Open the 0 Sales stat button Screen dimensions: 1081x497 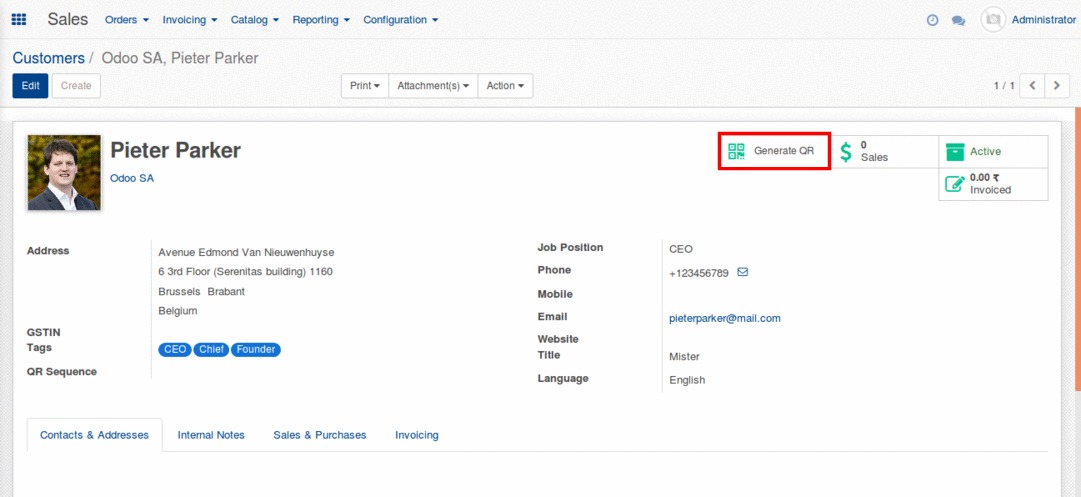pos(883,151)
